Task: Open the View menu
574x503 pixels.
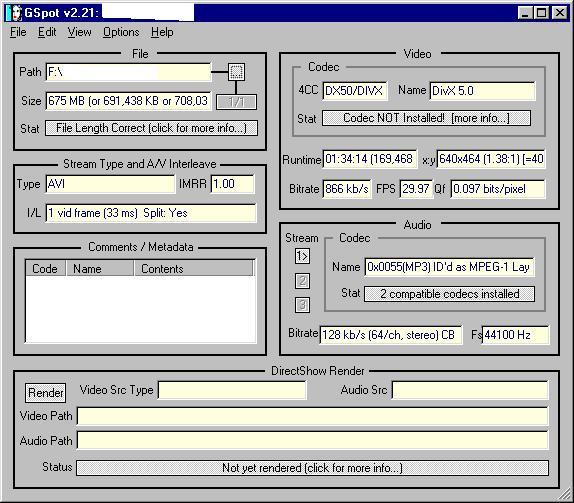Action: coord(79,32)
